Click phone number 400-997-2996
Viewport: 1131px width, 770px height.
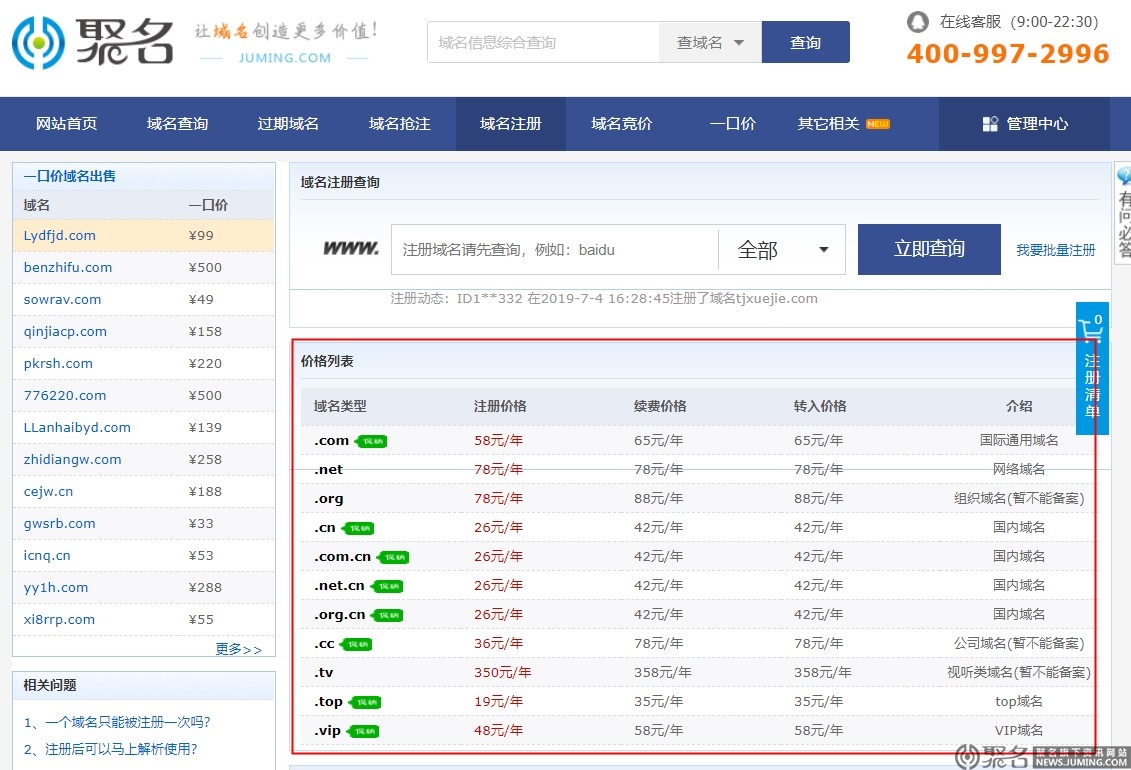[1008, 53]
